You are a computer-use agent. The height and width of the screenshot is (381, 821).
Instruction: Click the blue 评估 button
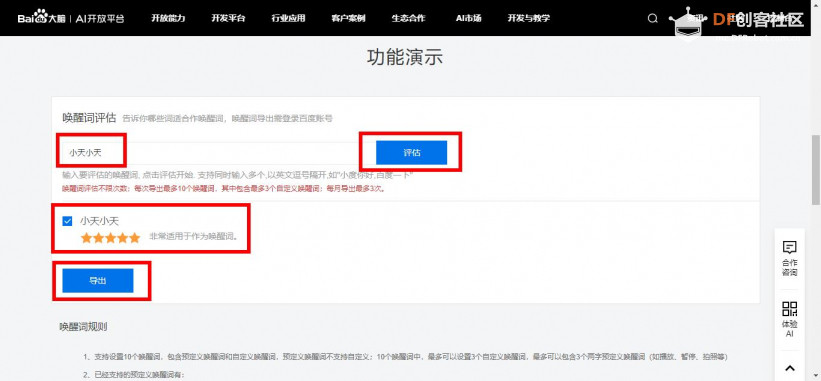412,153
